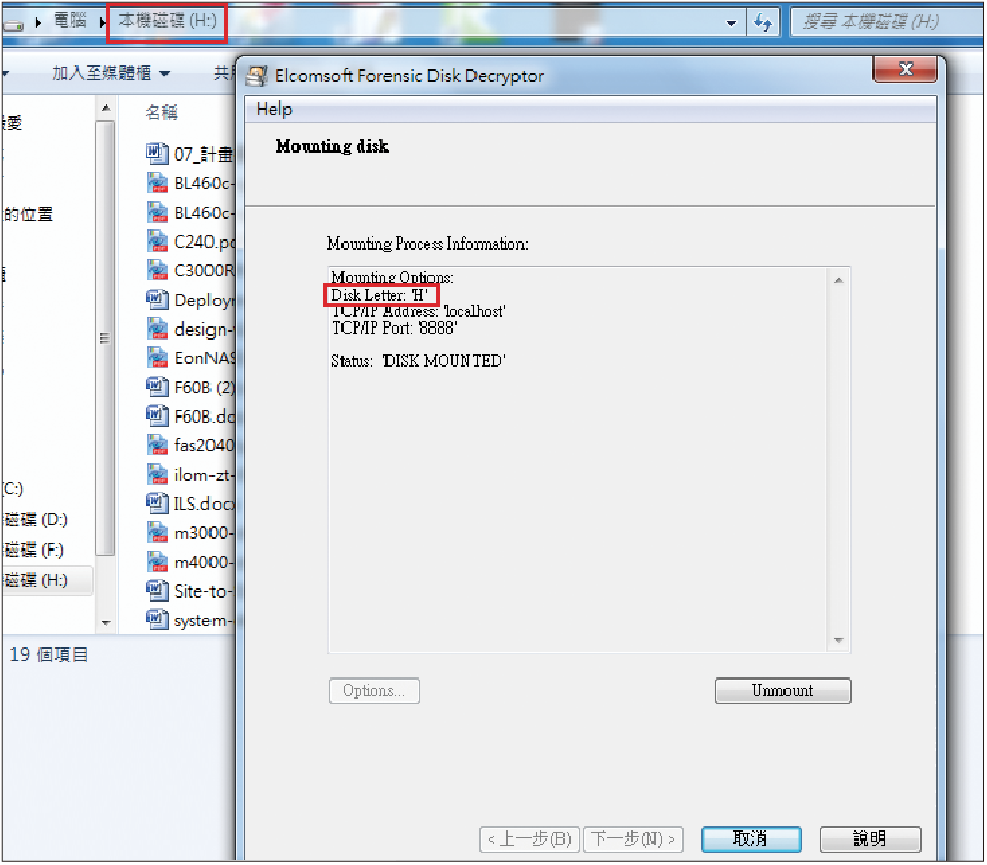This screenshot has width=987, height=865.
Task: Click the Mounting Options: line
Action: click(x=392, y=278)
